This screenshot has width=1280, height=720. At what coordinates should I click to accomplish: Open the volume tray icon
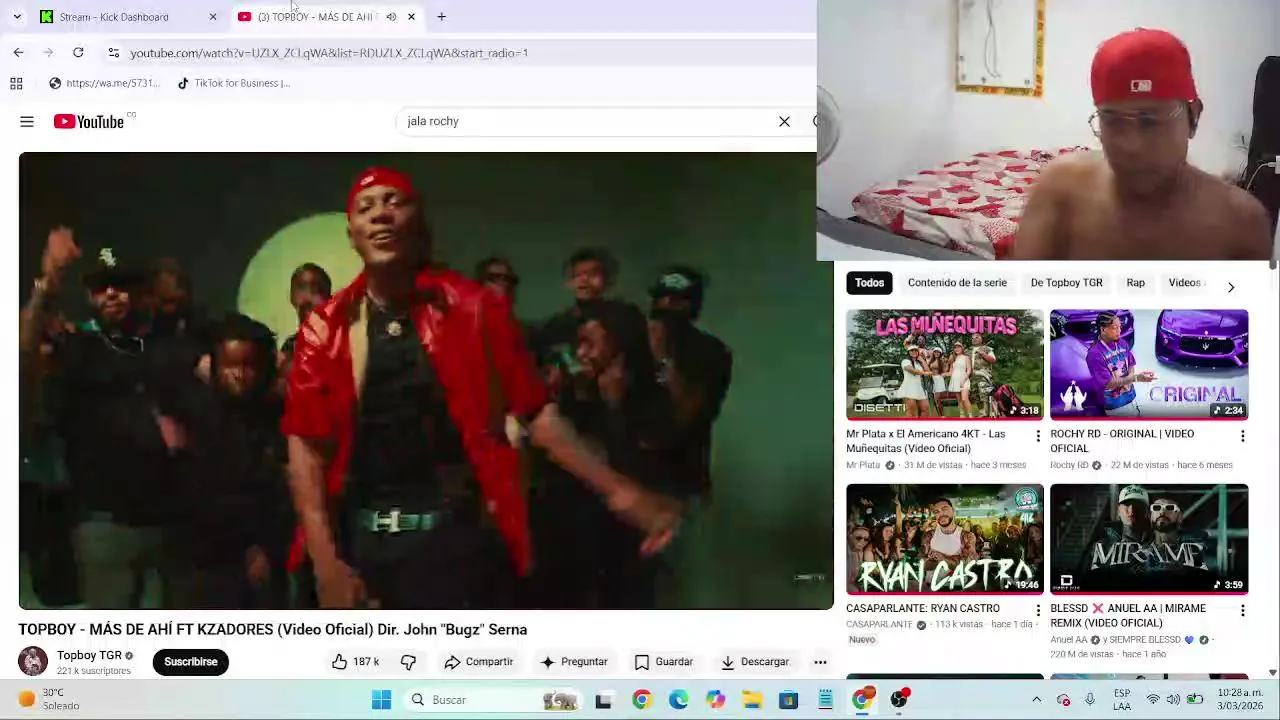[x=1173, y=700]
